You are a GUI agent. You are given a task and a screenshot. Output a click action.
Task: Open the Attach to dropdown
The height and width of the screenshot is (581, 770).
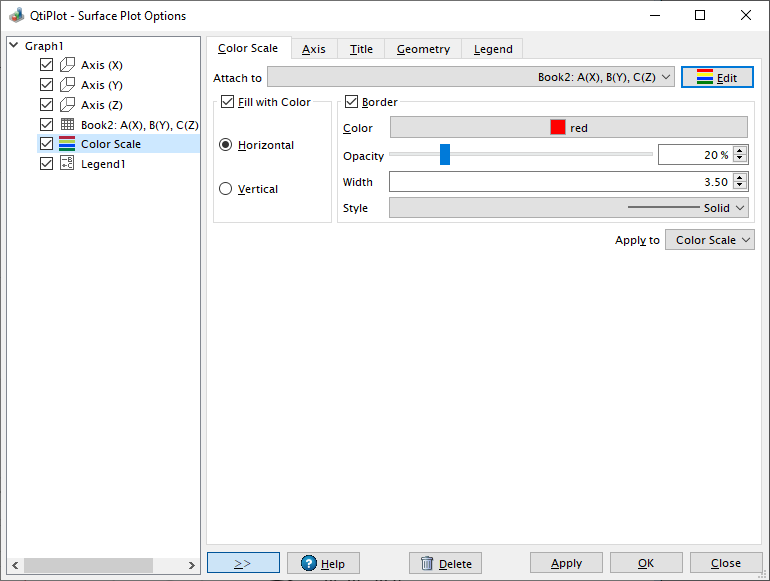[x=470, y=77]
